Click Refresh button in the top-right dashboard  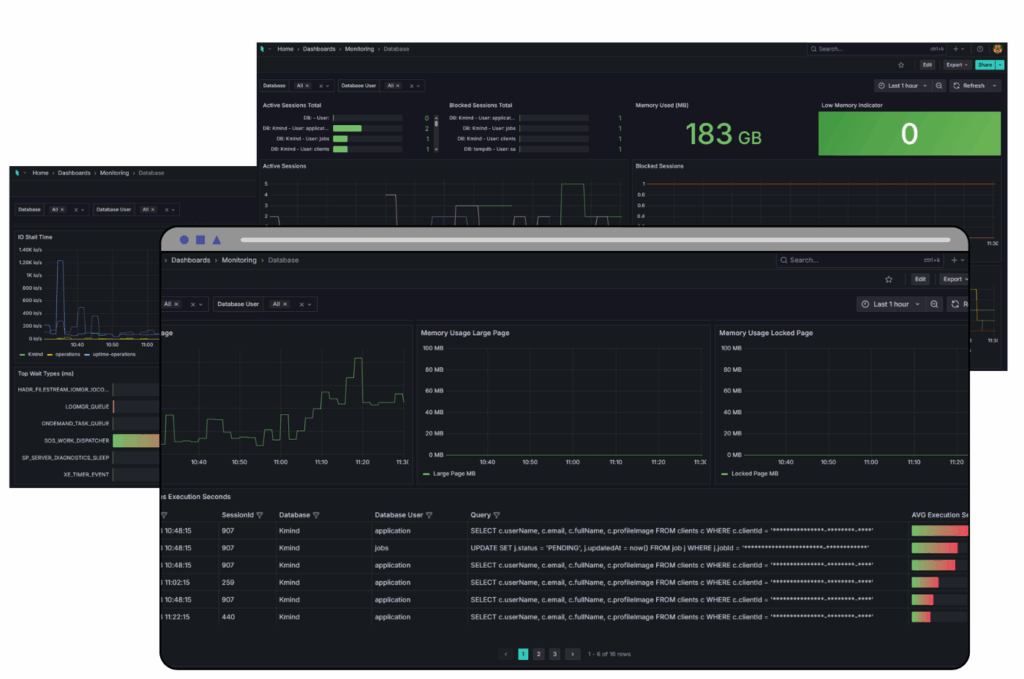[972, 86]
